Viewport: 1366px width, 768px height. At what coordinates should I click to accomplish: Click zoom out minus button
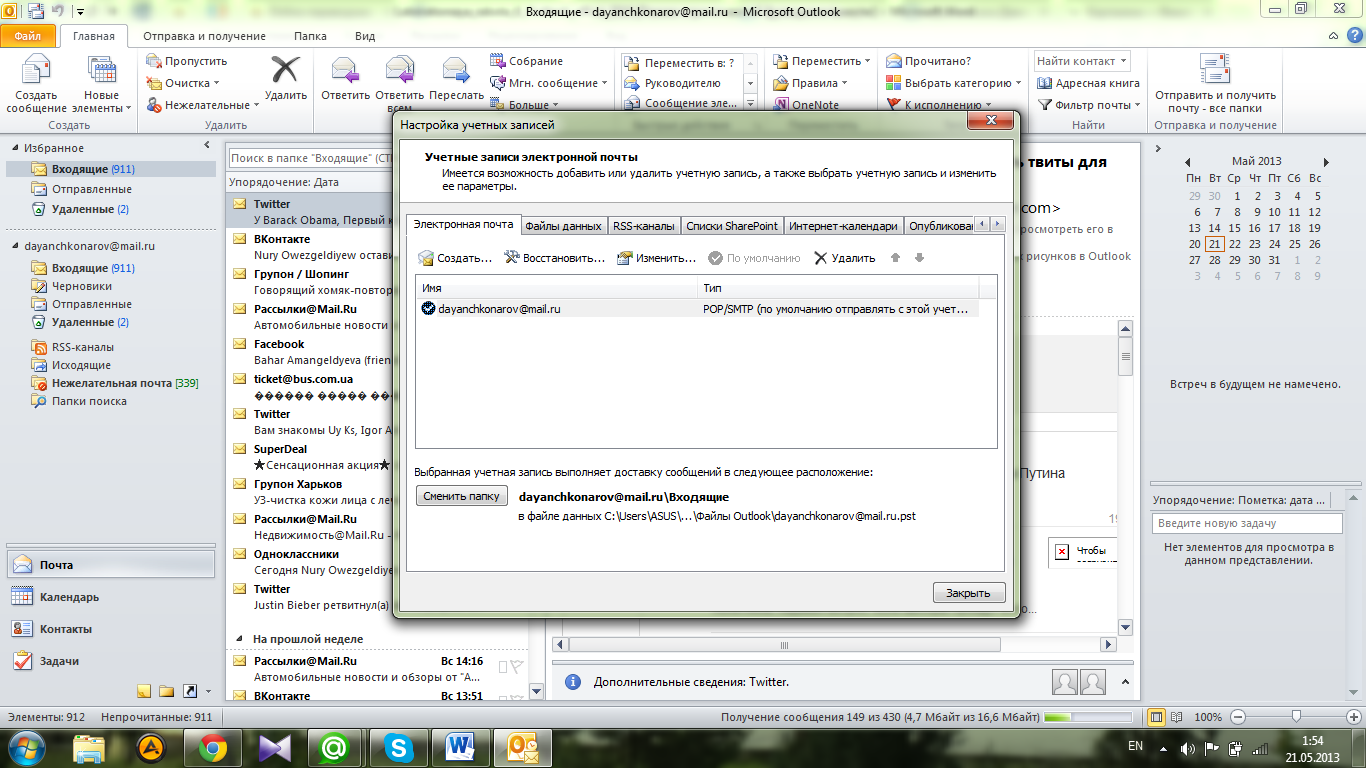click(1238, 717)
